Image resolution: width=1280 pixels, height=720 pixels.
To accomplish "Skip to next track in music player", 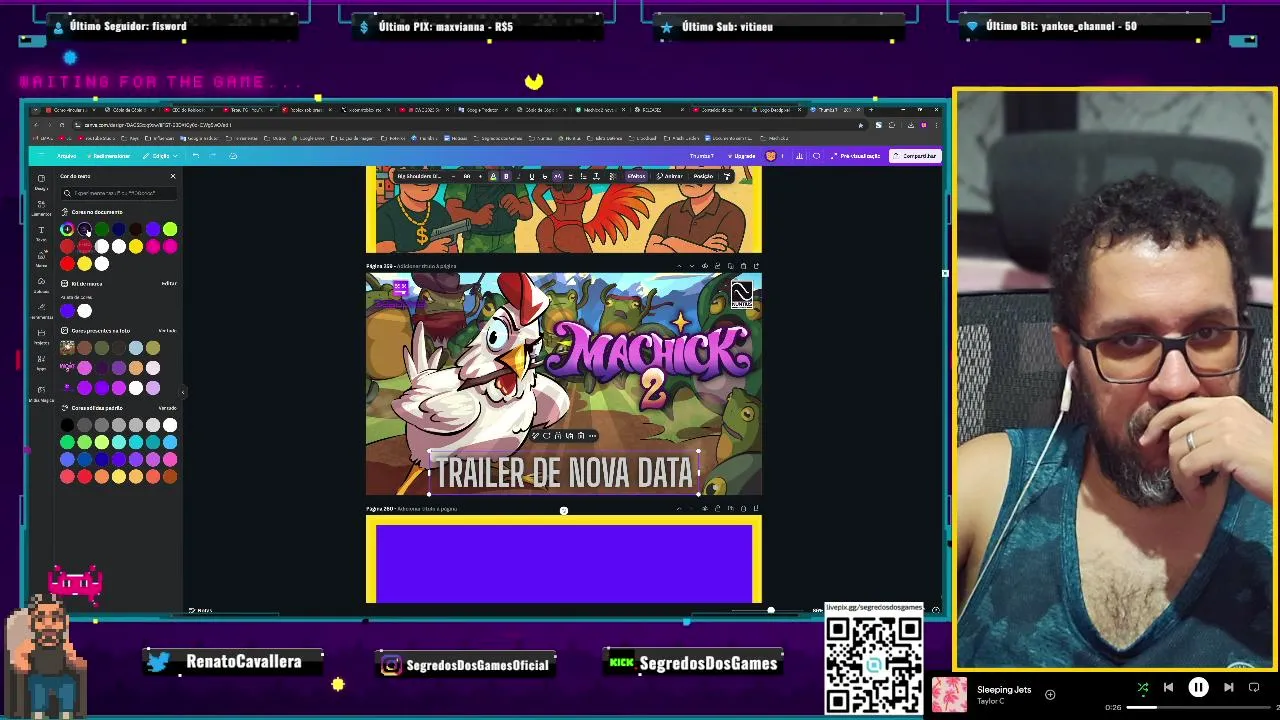I will 1228,687.
